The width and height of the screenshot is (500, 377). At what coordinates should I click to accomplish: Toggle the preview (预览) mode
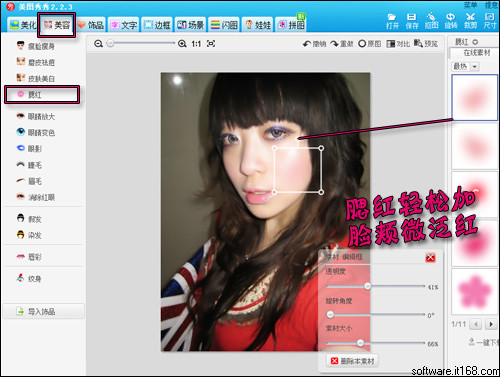[x=426, y=43]
